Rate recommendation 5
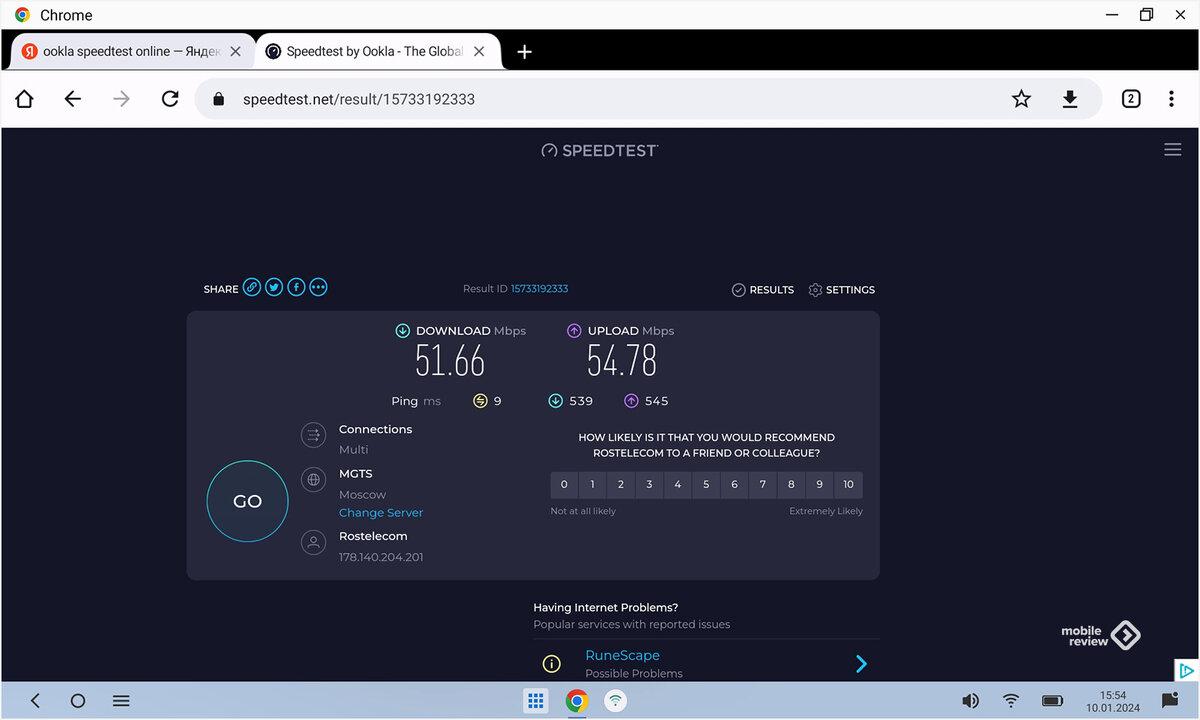The height and width of the screenshot is (720, 1200). (x=706, y=485)
